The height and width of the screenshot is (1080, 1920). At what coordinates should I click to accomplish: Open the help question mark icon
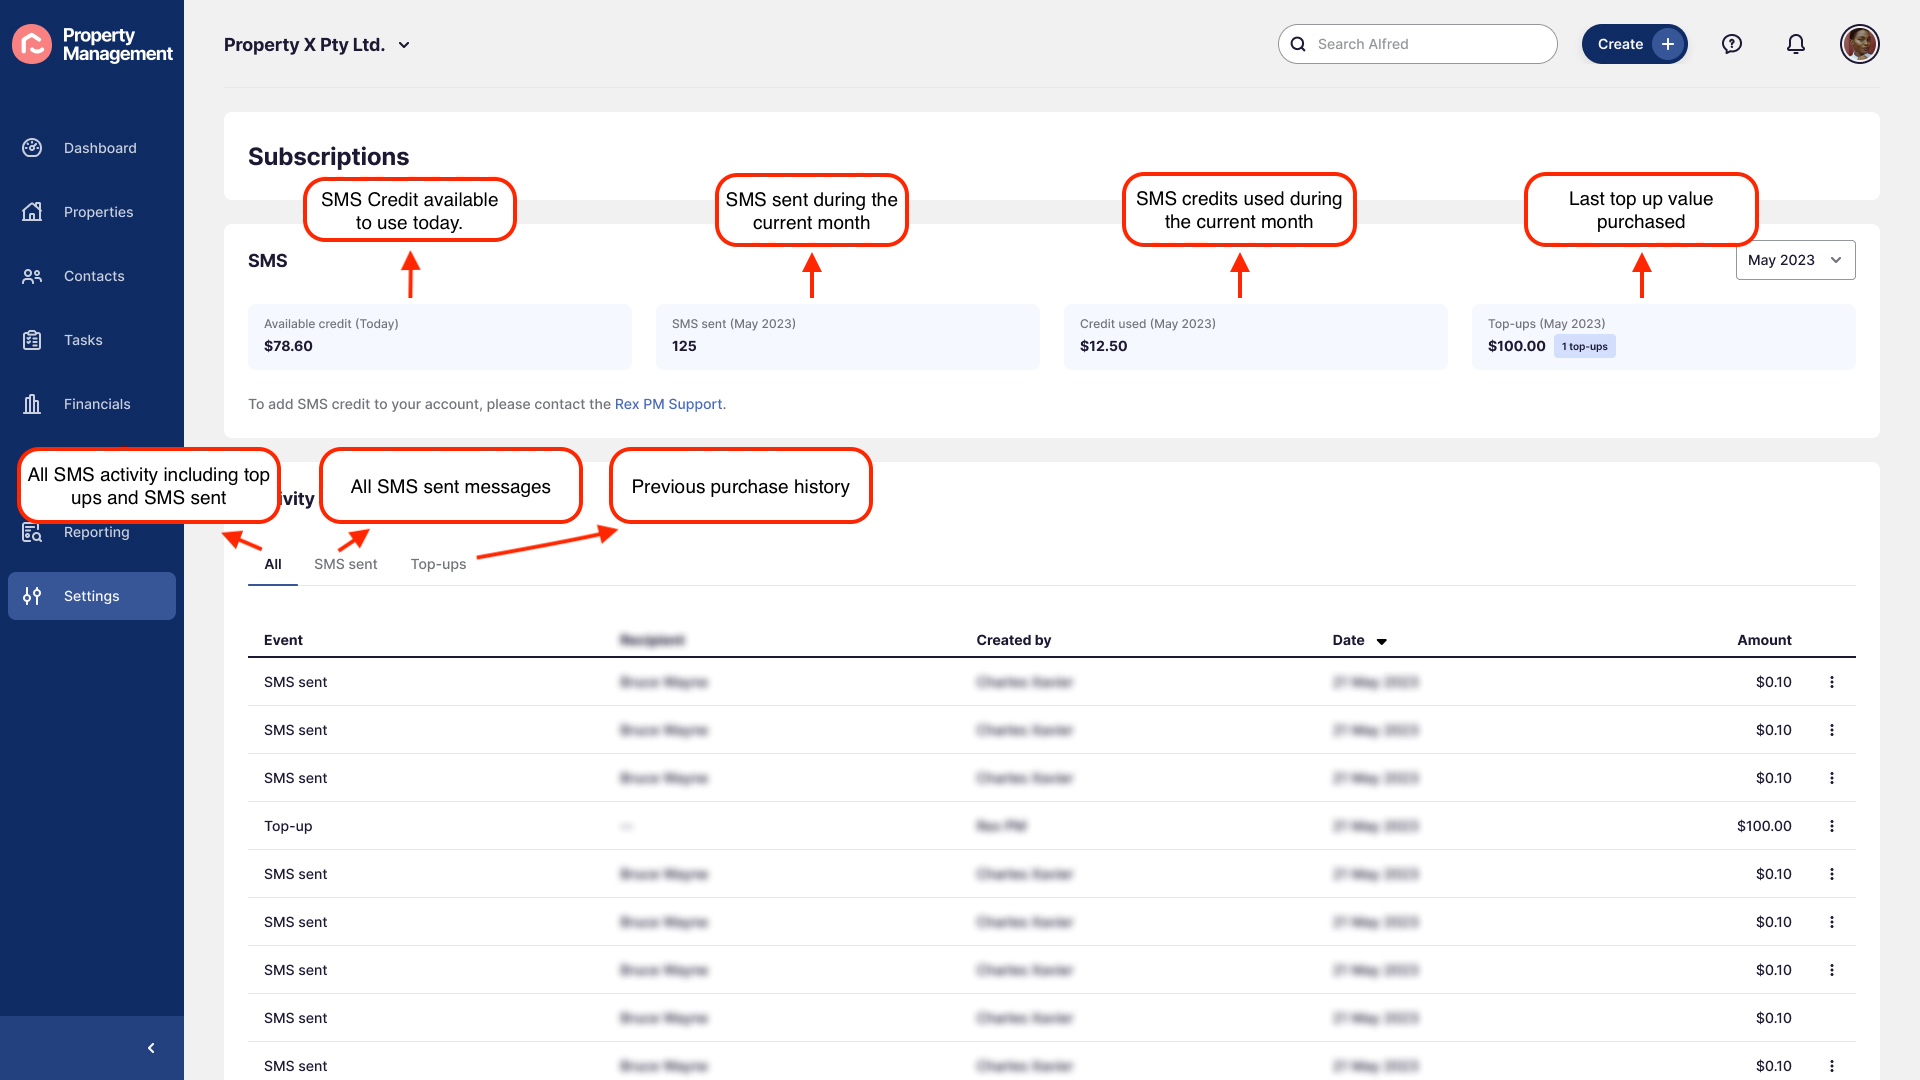(x=1732, y=44)
